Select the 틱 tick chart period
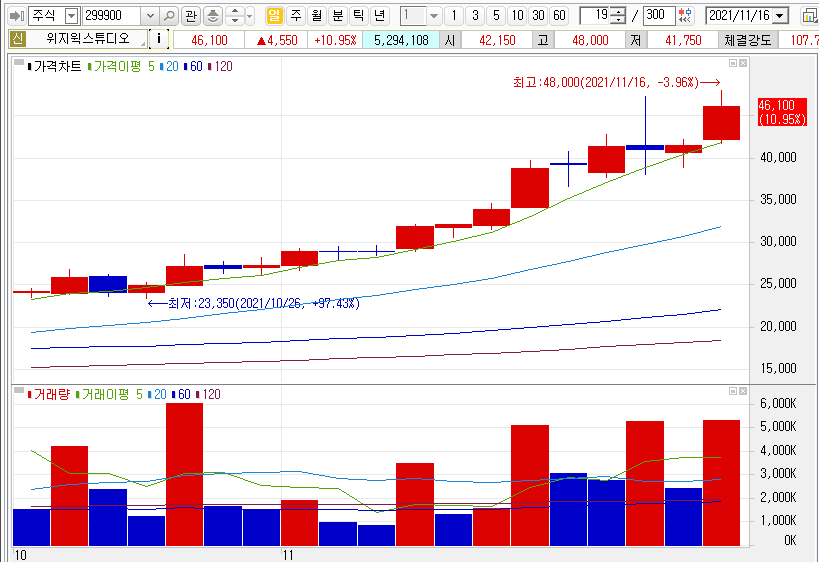The width and height of the screenshot is (819, 562). point(358,16)
